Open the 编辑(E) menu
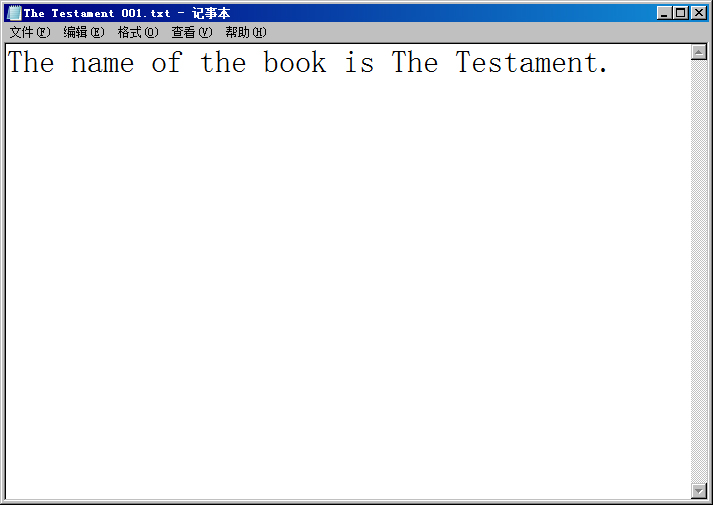713x505 pixels. tap(83, 32)
